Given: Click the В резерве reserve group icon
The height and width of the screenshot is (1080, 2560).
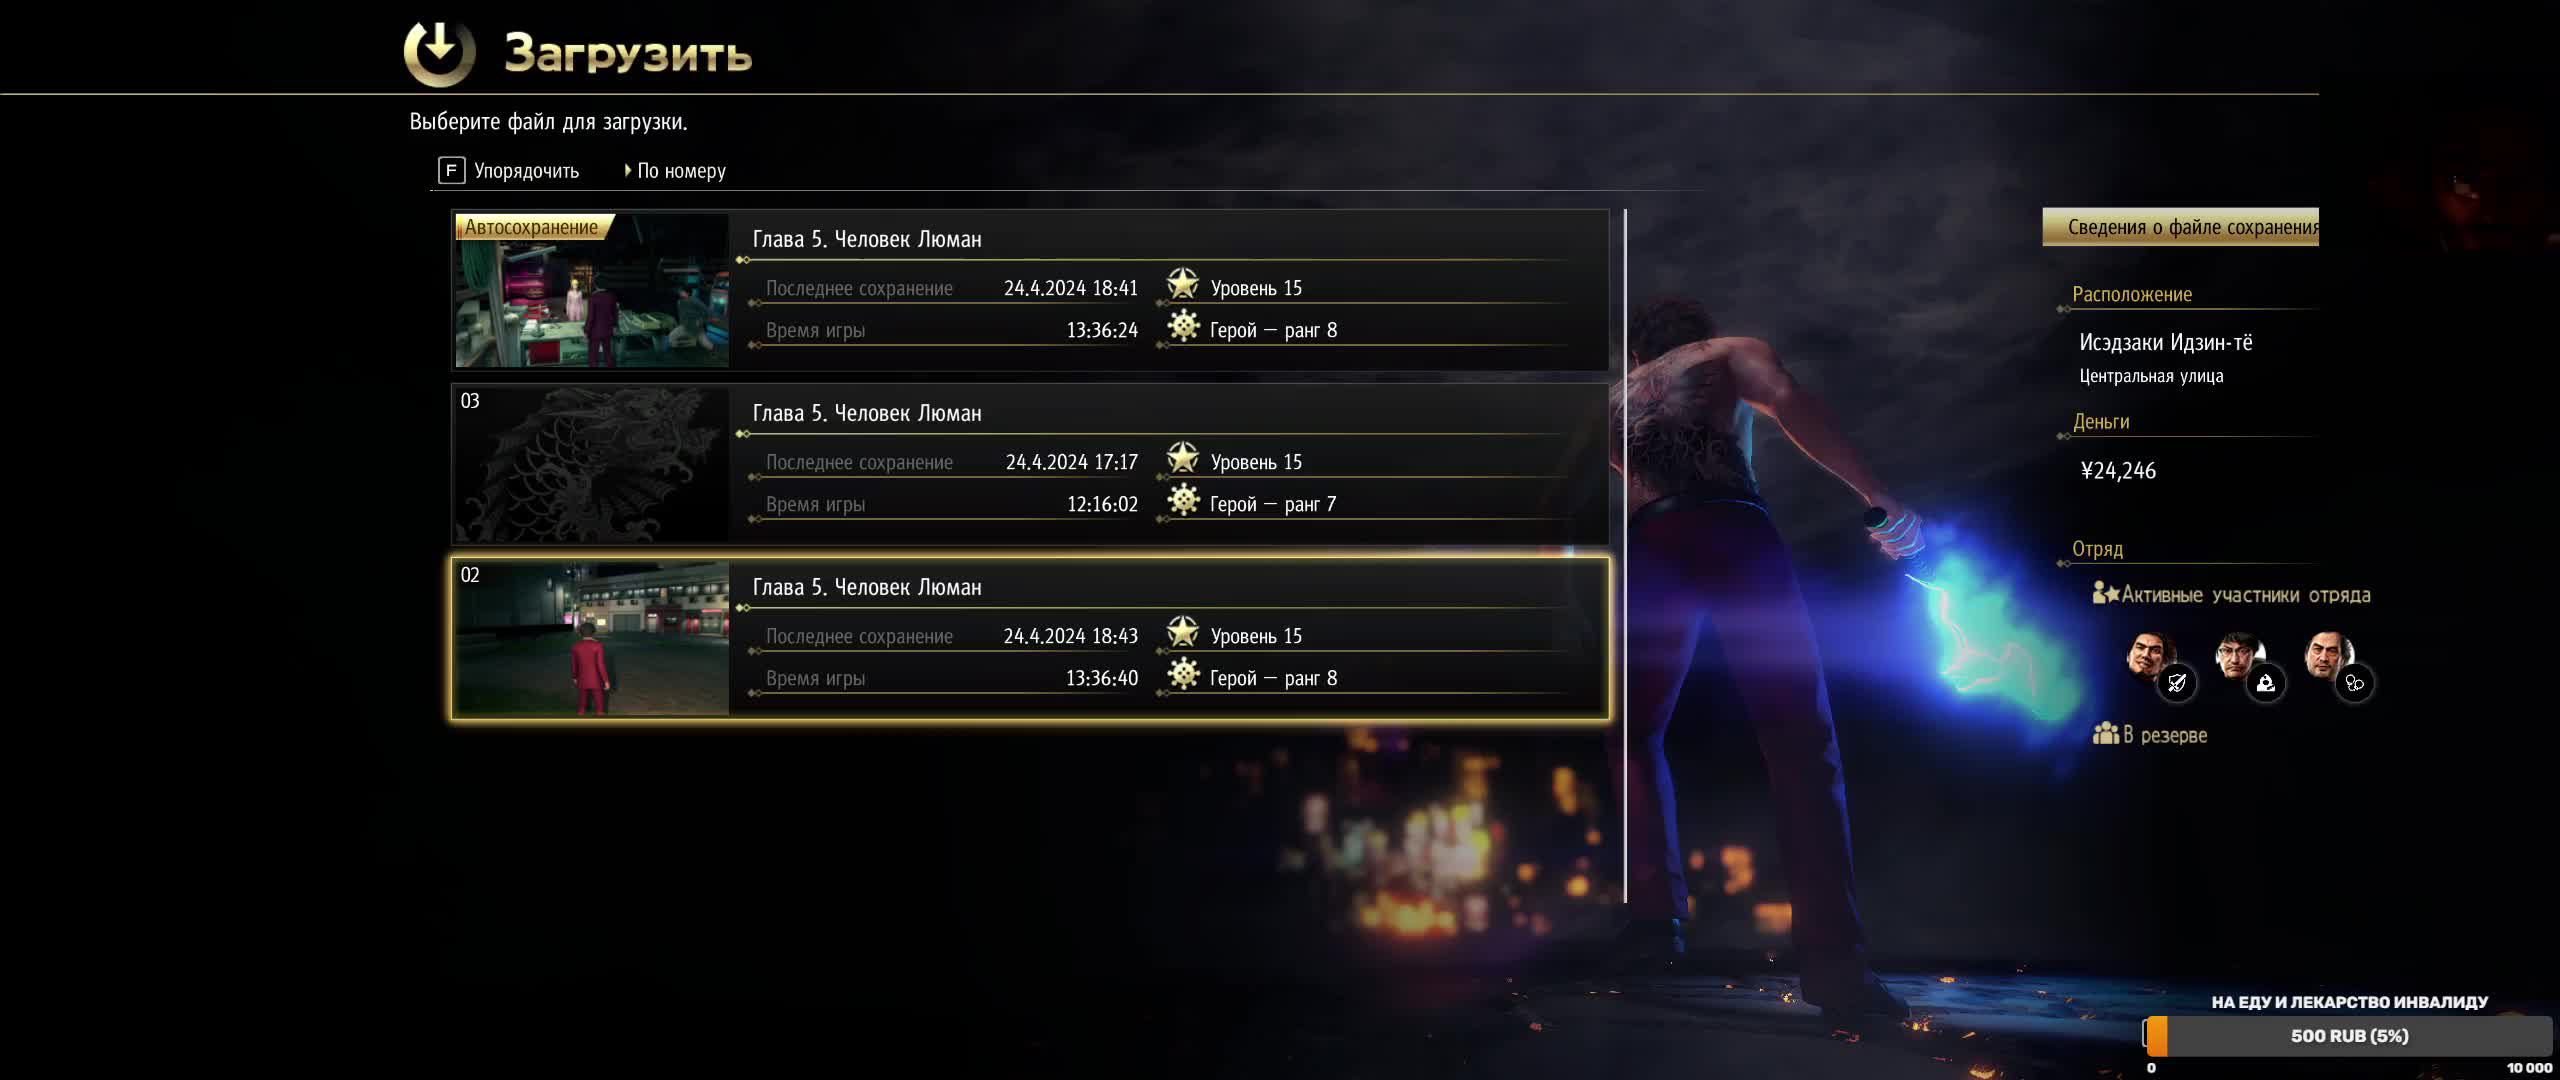Looking at the screenshot, I should tap(2106, 734).
